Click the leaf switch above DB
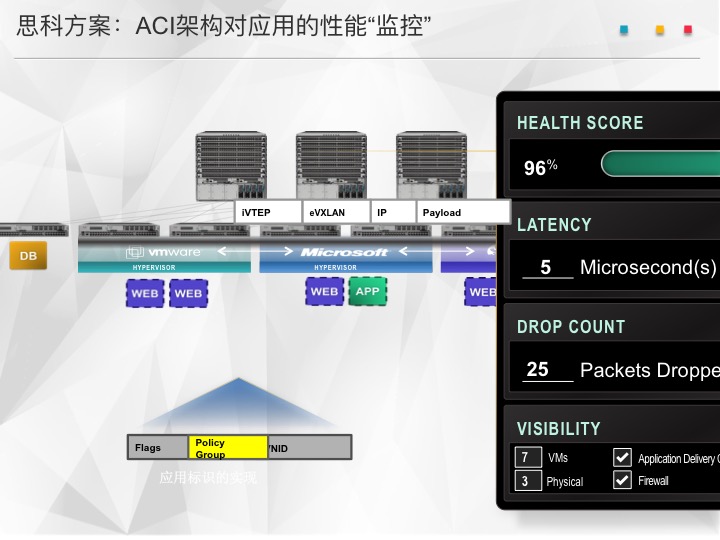This screenshot has height=540, width=720. [x=34, y=230]
